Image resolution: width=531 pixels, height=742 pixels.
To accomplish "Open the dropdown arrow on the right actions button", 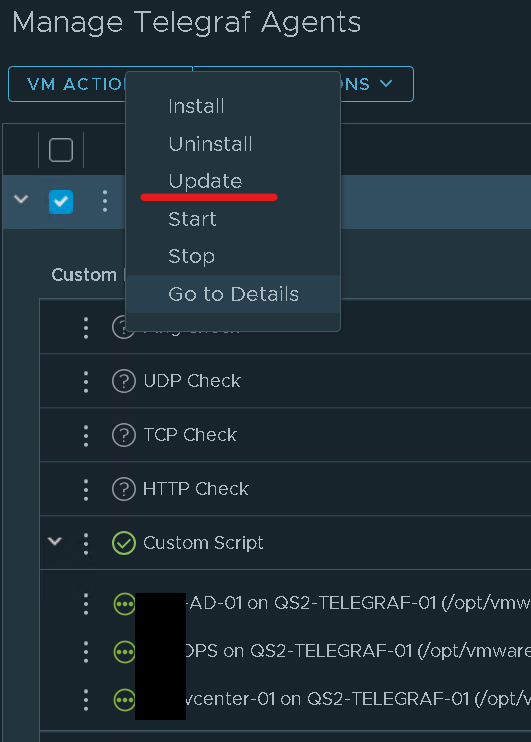I will click(x=386, y=84).
